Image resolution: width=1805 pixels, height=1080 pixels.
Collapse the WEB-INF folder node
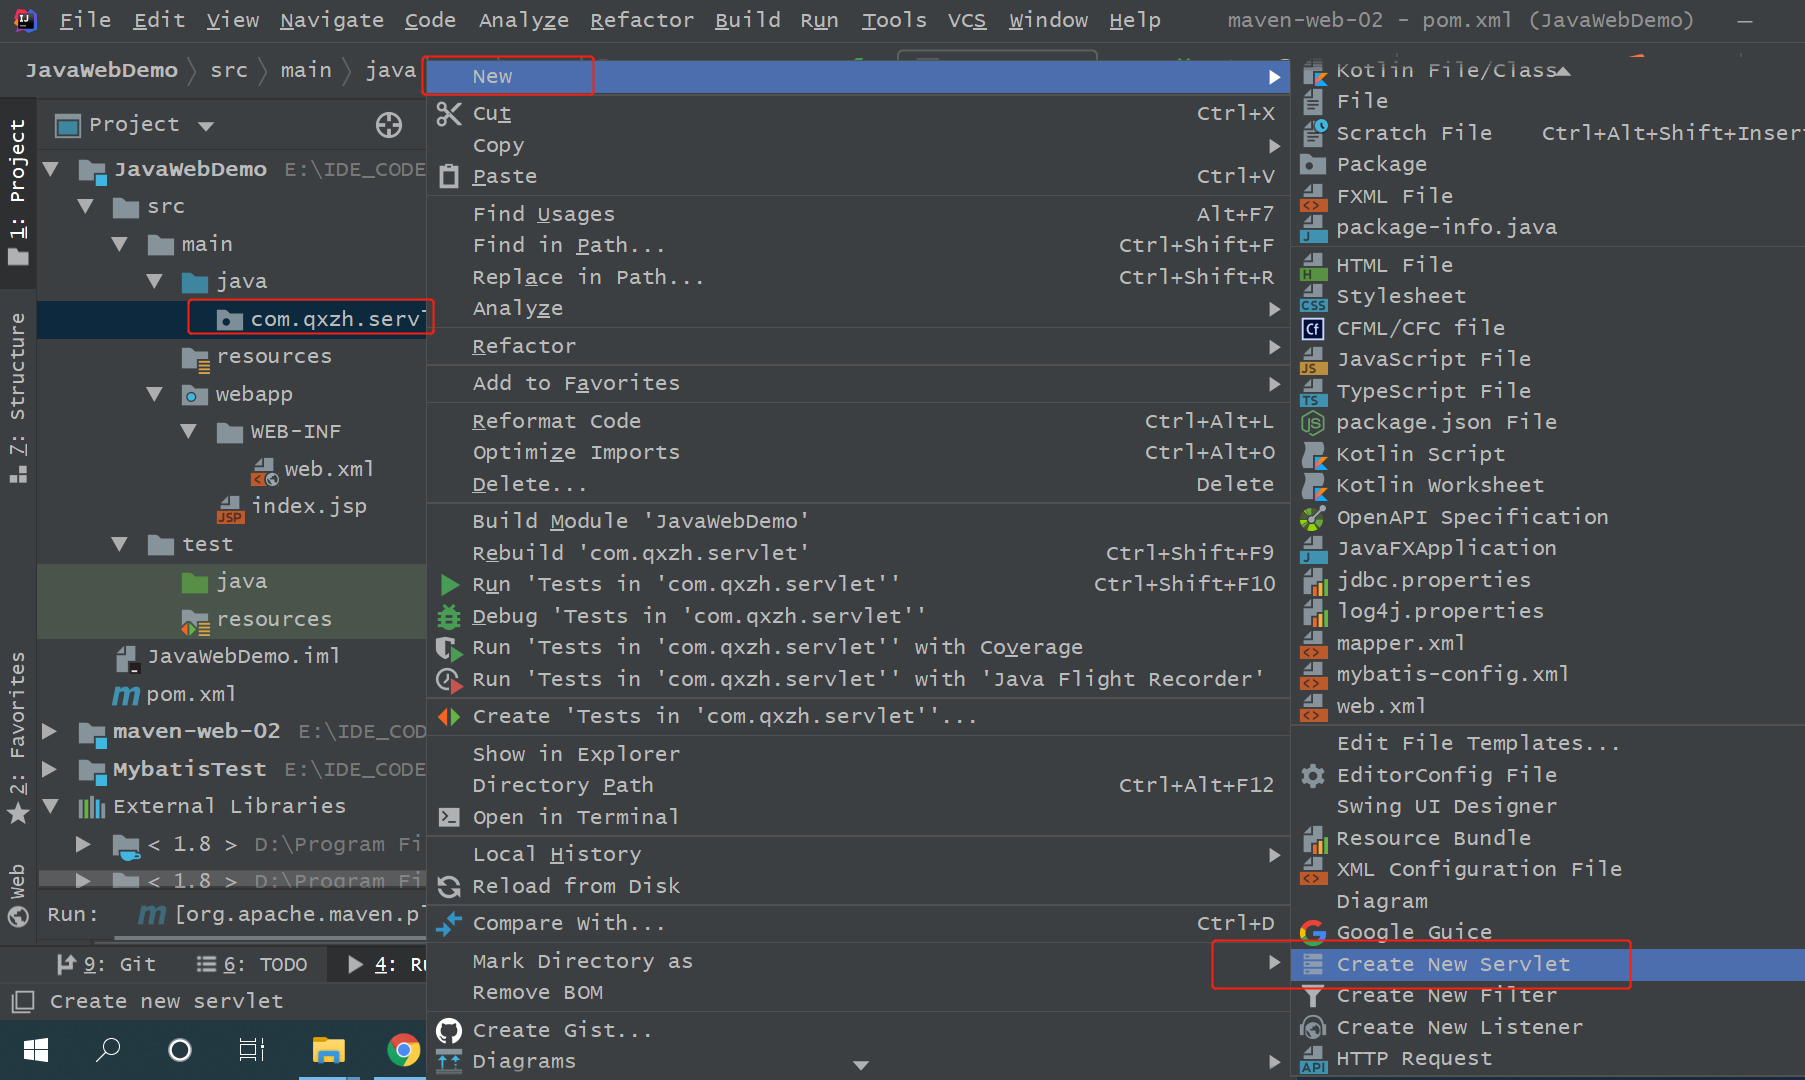[188, 432]
